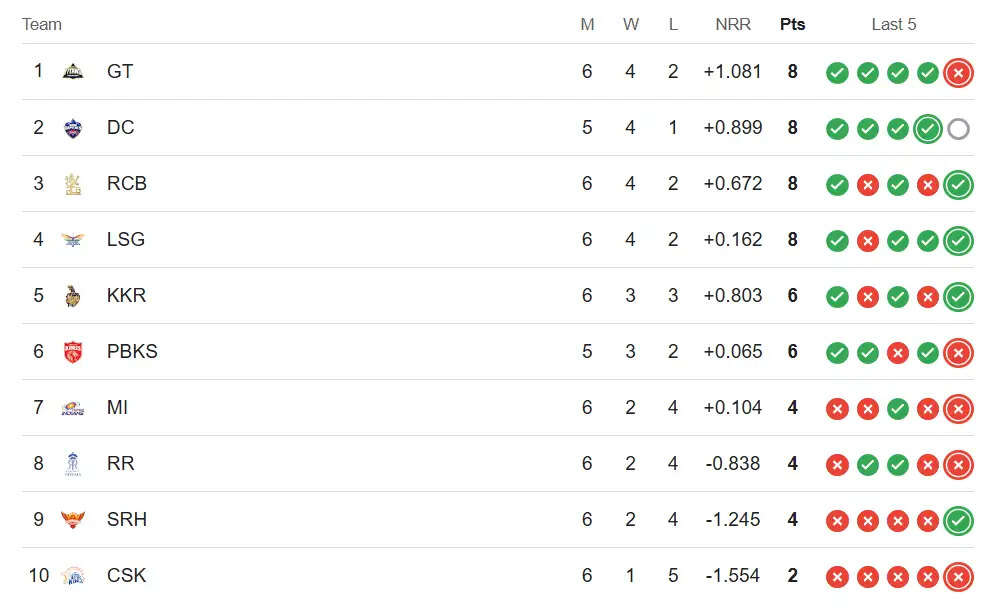Viewport: 998px width, 611px height.
Task: Click SRH's latest win checkmark
Action: [x=958, y=521]
